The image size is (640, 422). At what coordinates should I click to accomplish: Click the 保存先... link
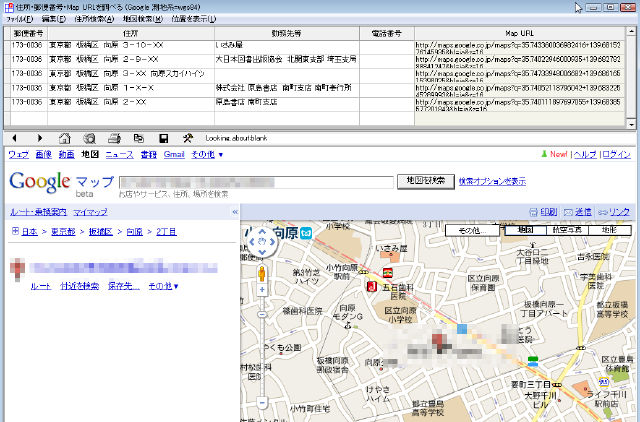tap(124, 286)
